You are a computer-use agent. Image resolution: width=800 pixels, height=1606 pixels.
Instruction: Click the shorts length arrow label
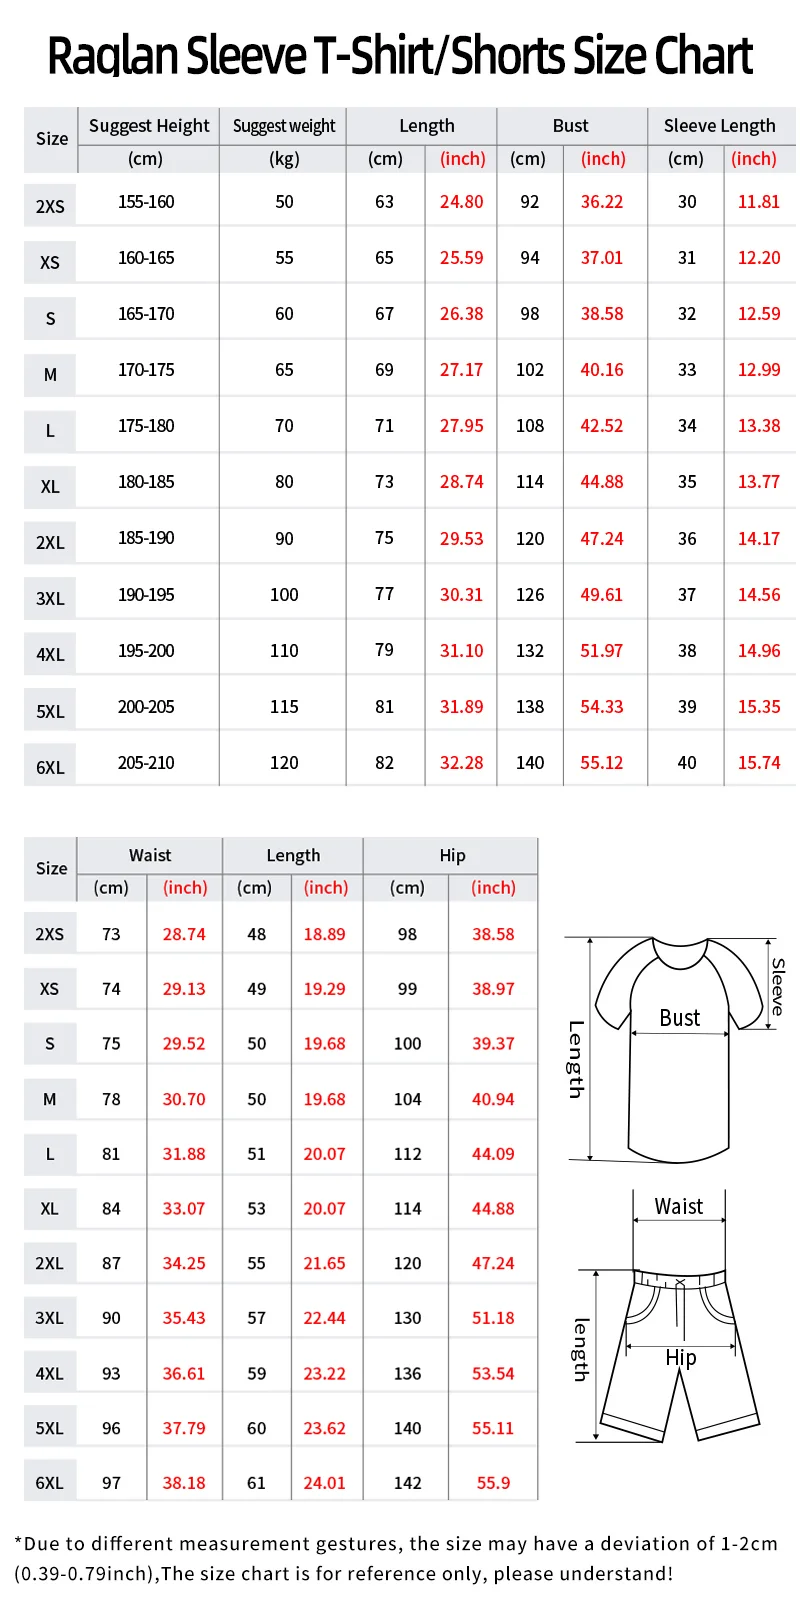580,1350
